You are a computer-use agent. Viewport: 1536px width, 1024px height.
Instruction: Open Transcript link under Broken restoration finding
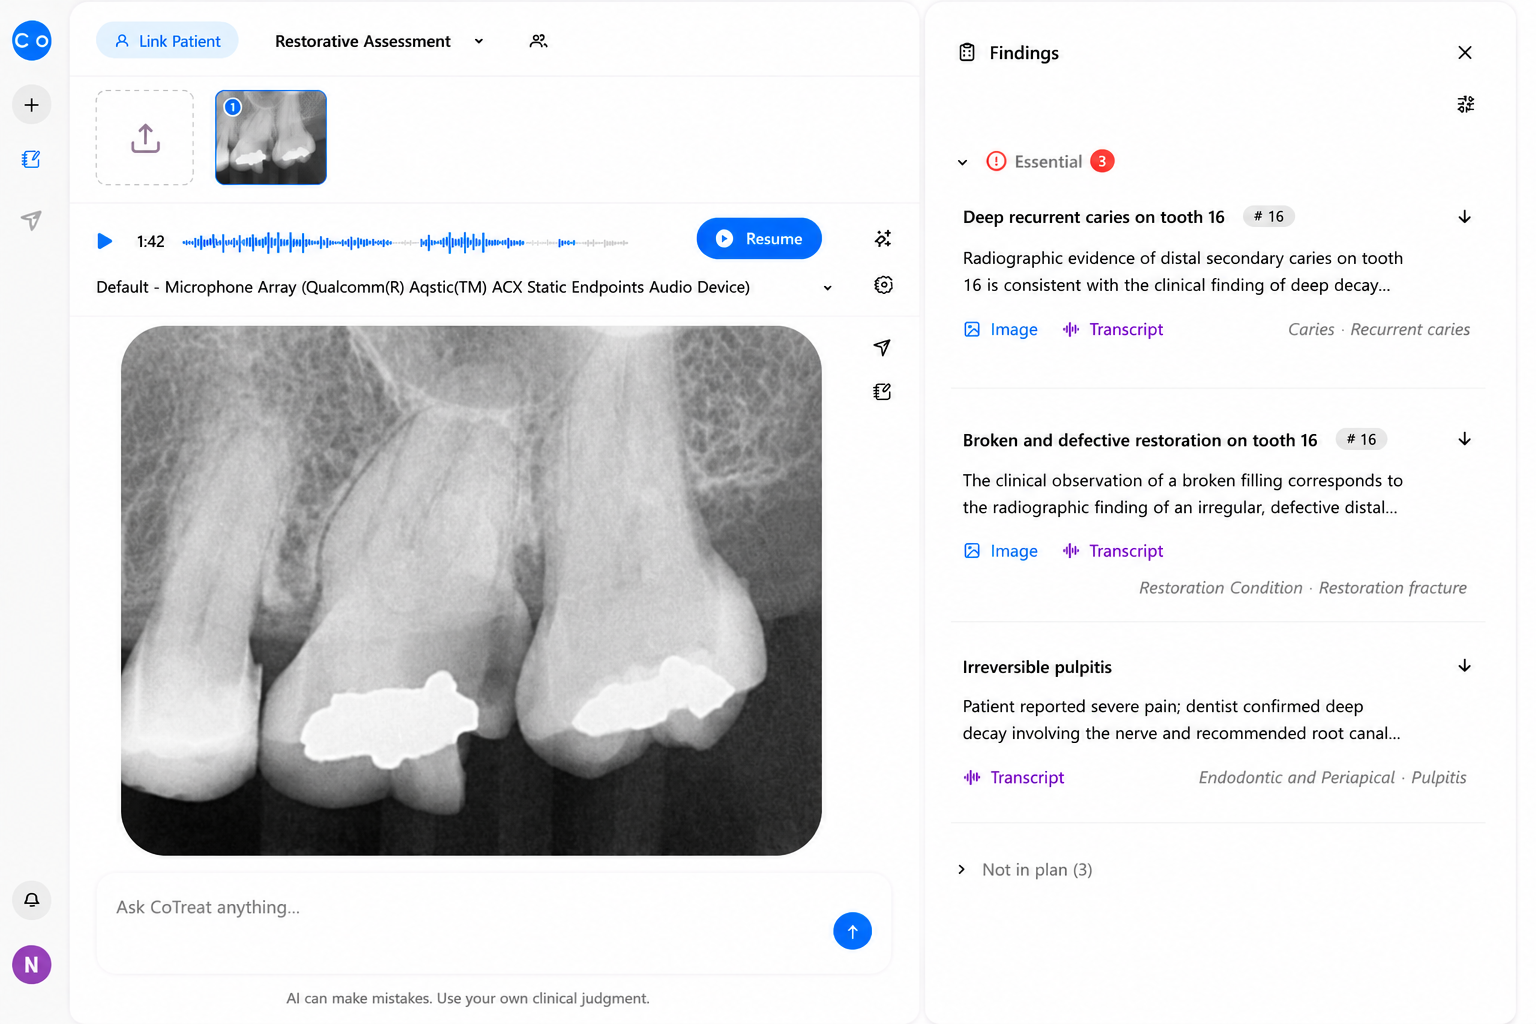point(1113,551)
